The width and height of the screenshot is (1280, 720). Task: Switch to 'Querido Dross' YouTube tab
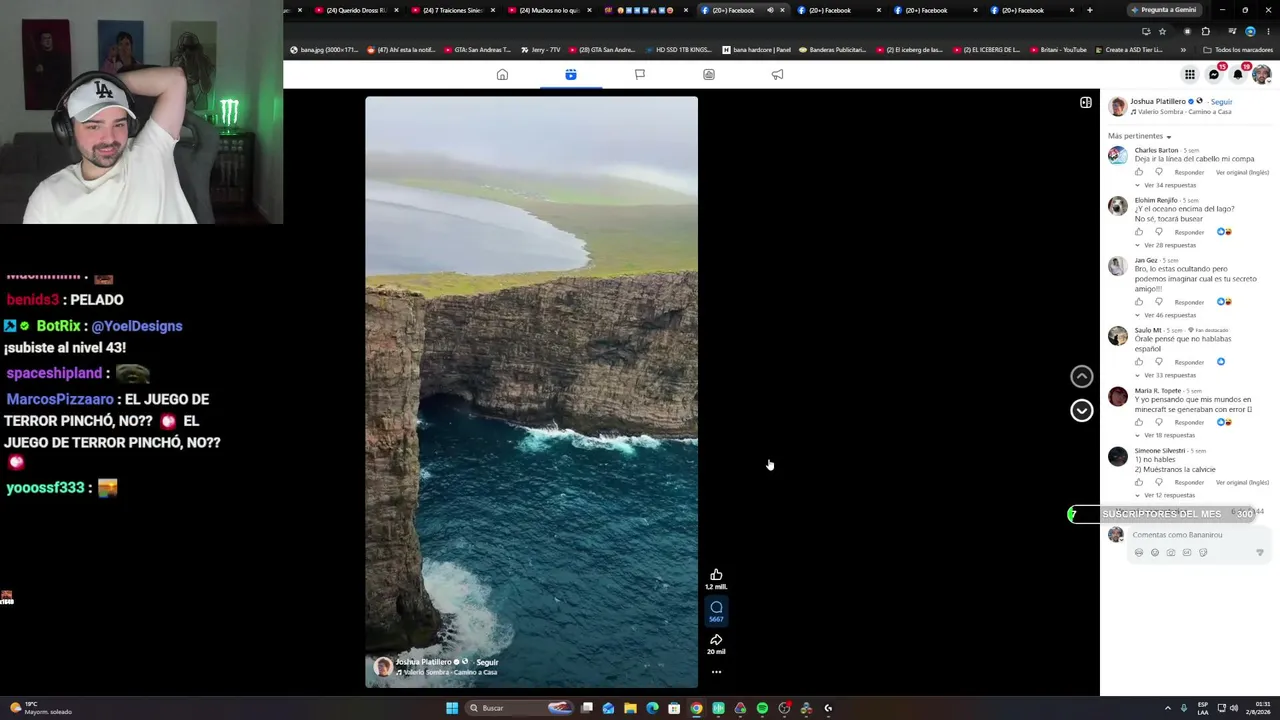[355, 10]
